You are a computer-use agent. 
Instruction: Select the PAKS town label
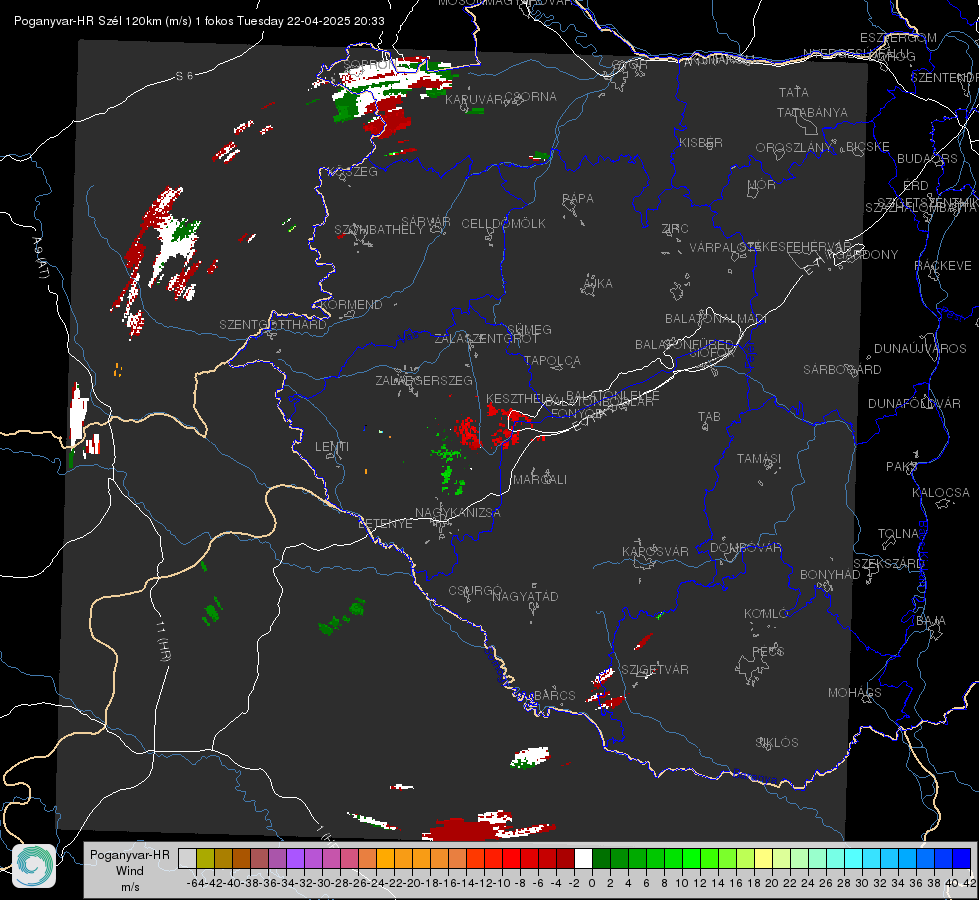coord(902,467)
